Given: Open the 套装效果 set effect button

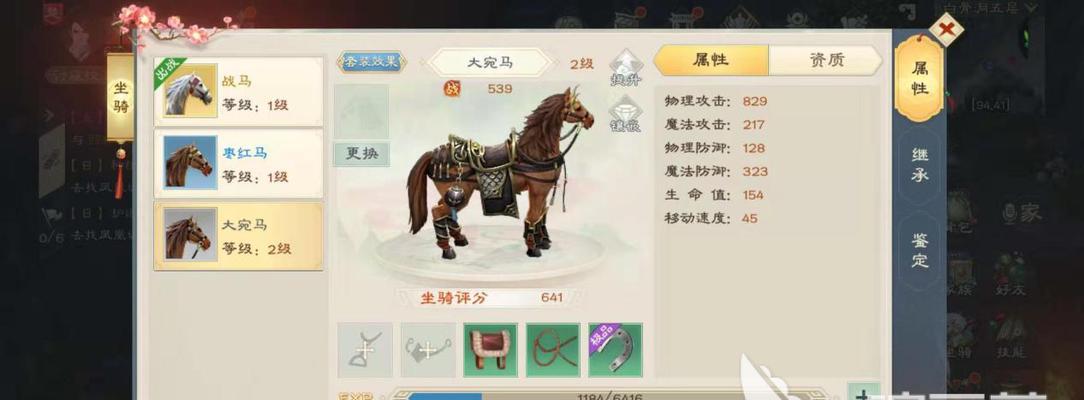Looking at the screenshot, I should (x=372, y=61).
